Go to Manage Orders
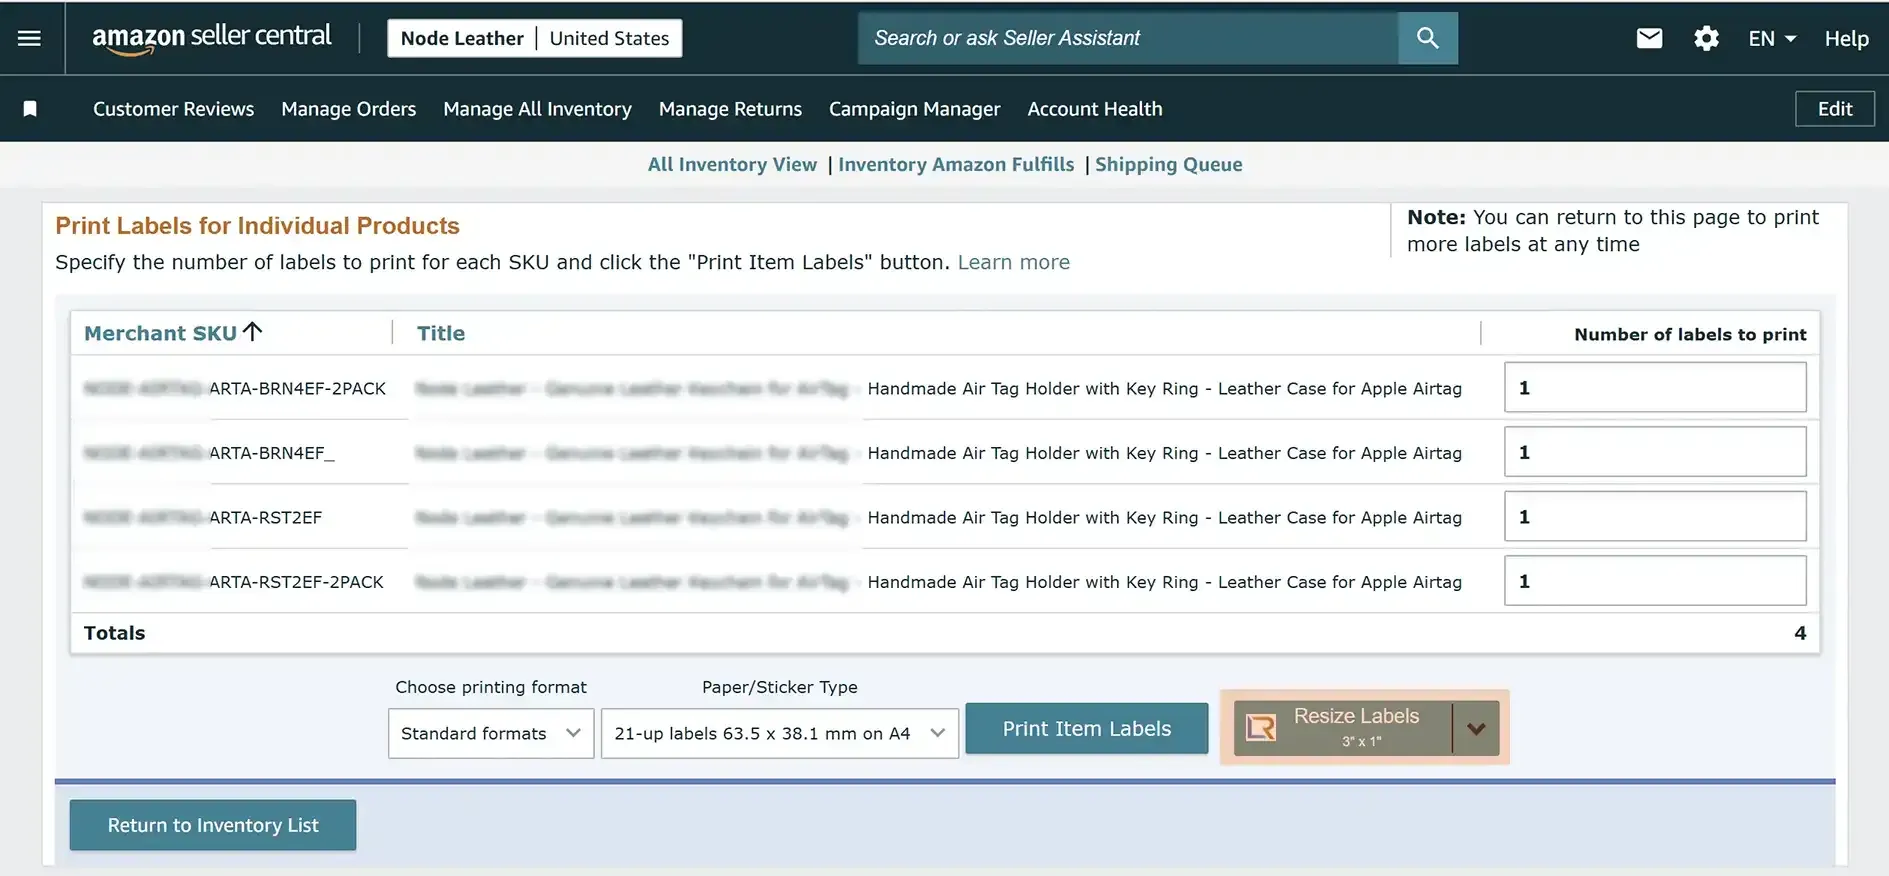The height and width of the screenshot is (876, 1889). (x=348, y=109)
